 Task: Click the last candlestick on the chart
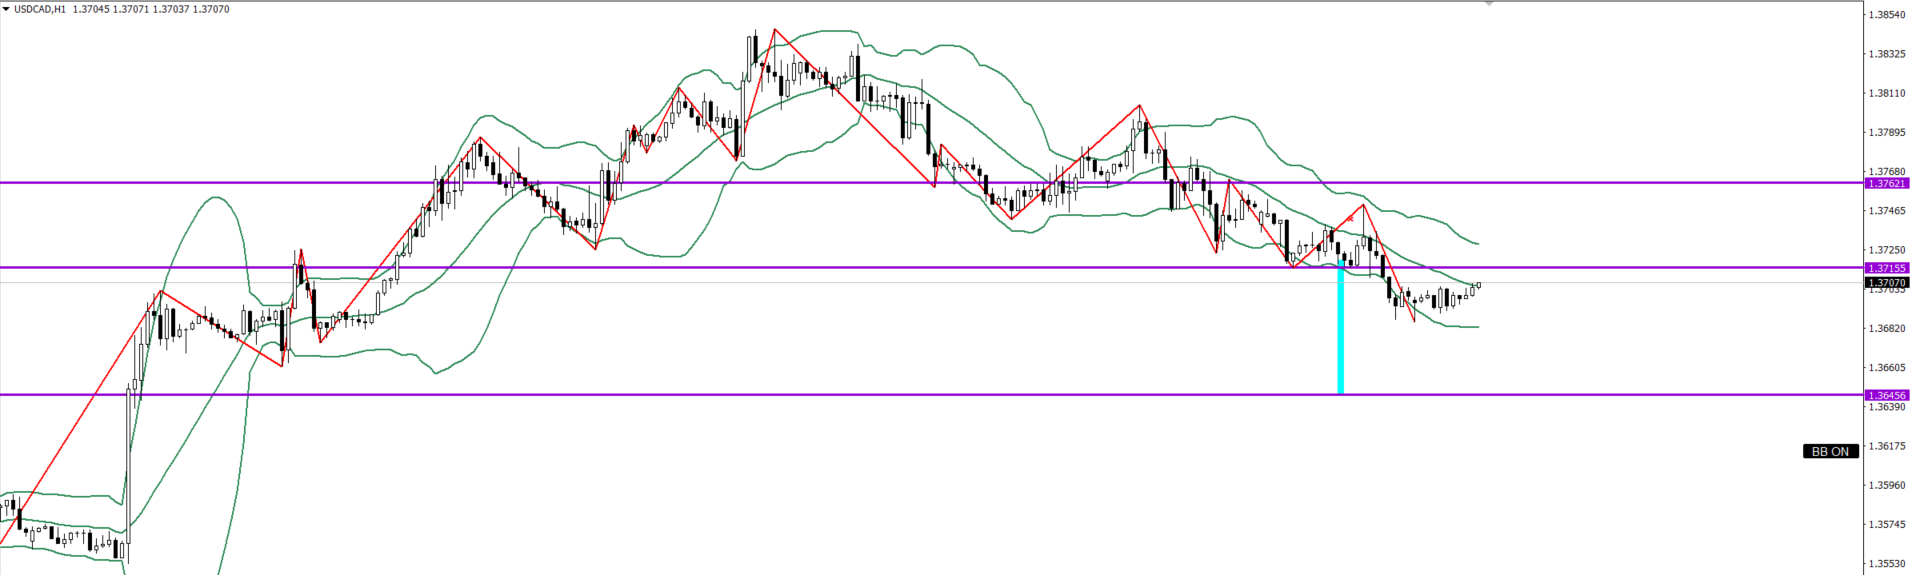[x=1478, y=286]
